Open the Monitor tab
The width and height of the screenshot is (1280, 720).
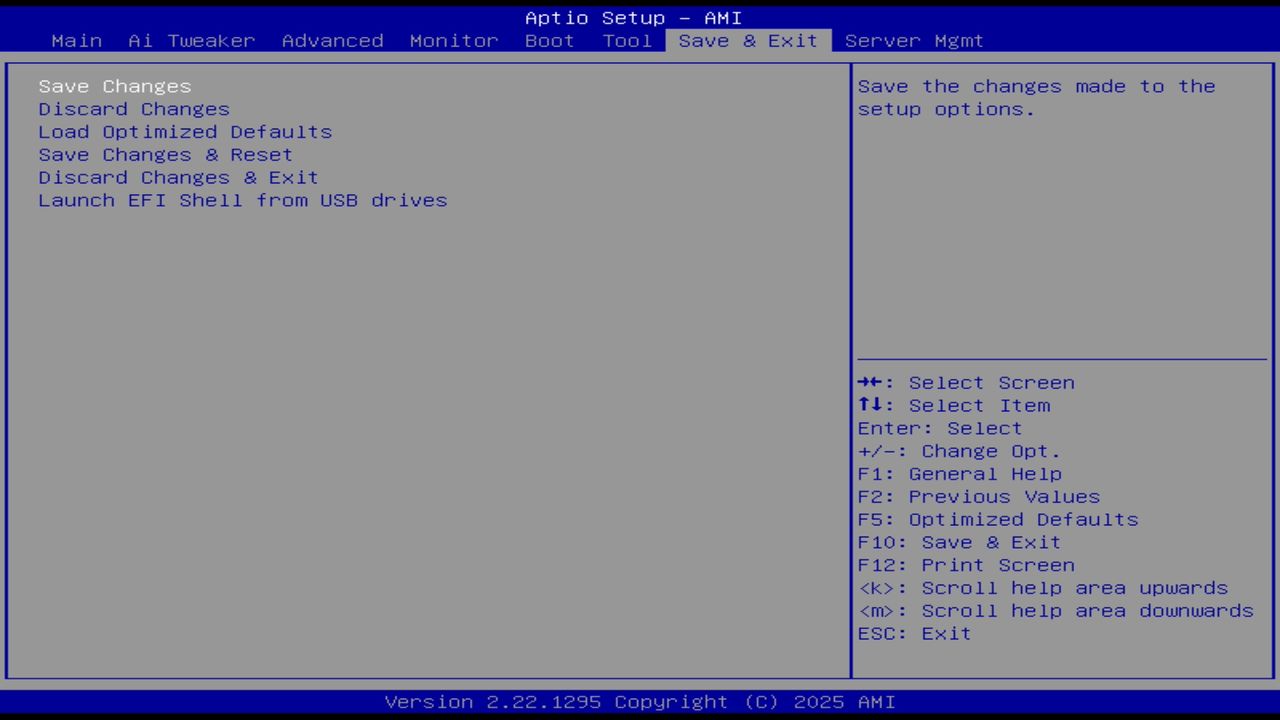click(x=453, y=41)
